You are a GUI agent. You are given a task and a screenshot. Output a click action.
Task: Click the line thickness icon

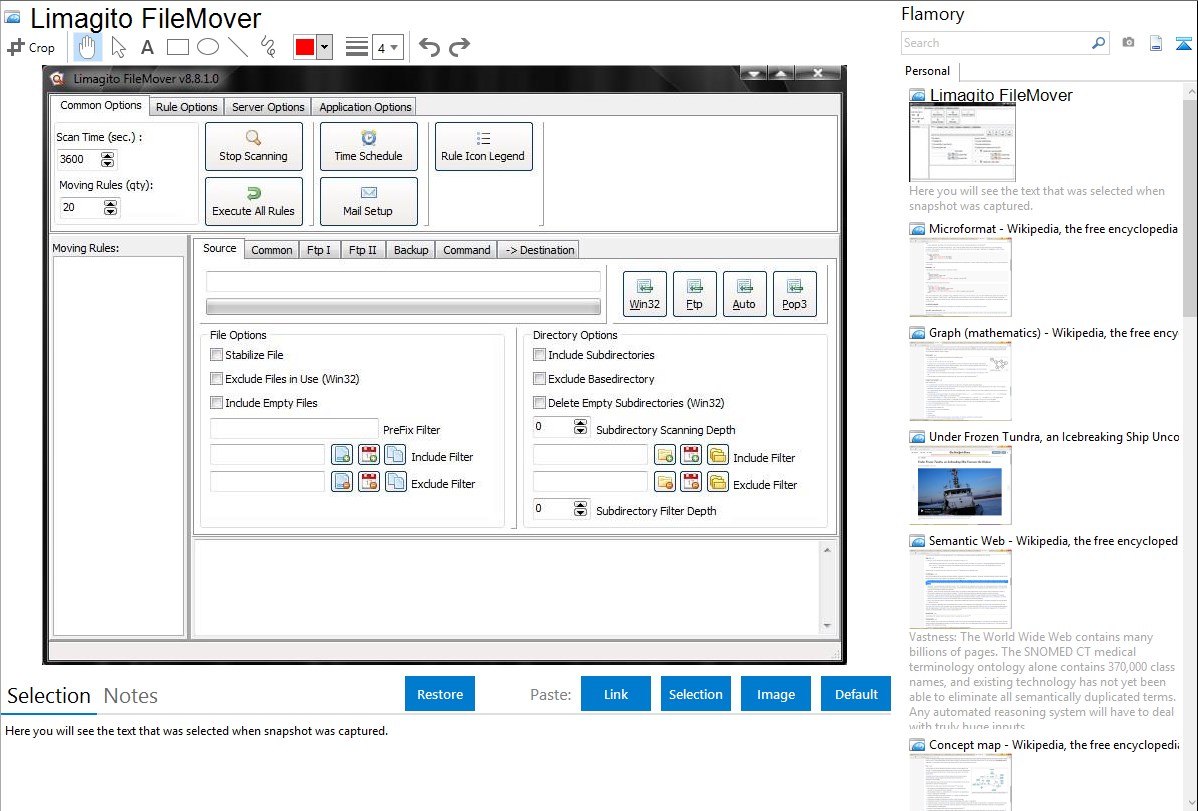[357, 47]
